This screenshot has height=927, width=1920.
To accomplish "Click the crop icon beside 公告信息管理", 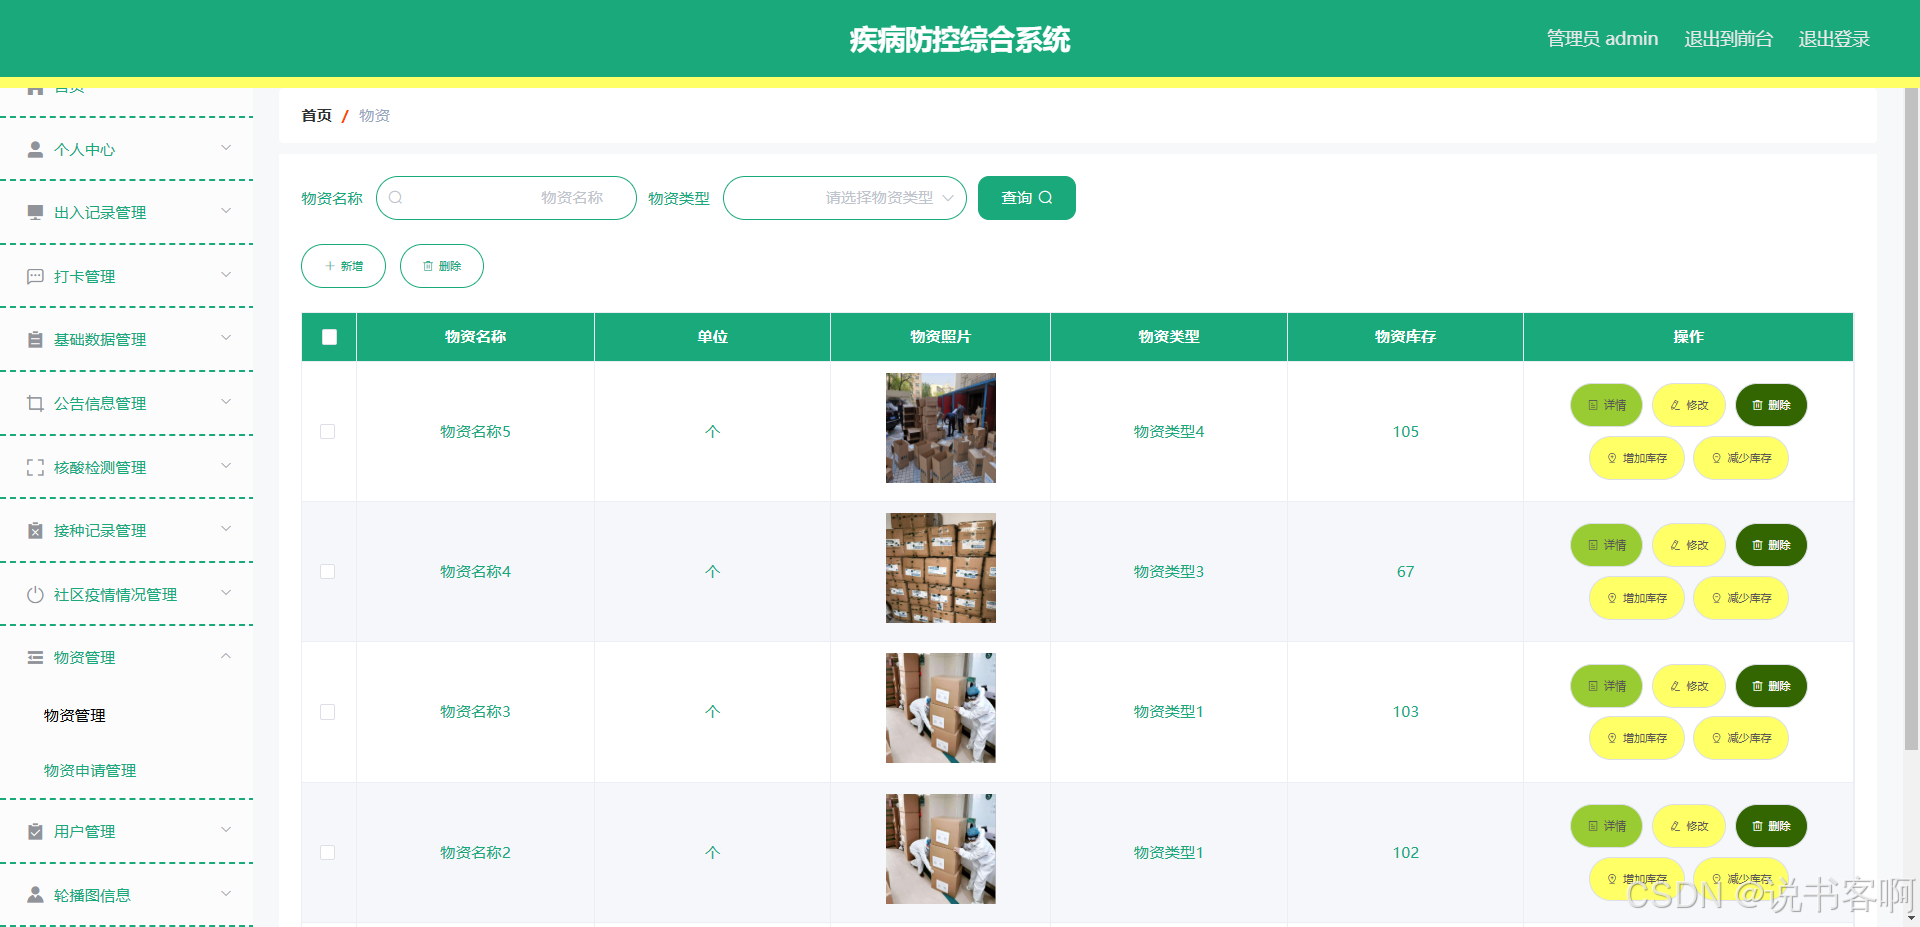I will (x=35, y=403).
